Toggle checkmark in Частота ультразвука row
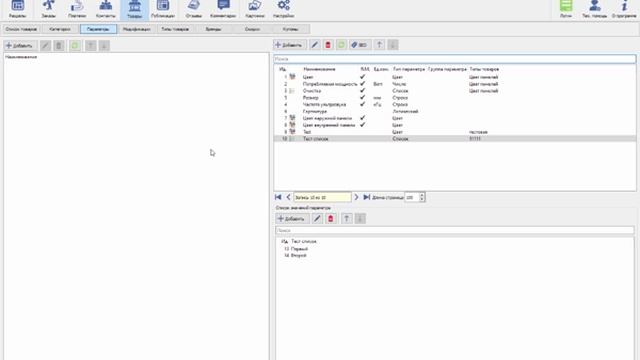Screen dimensions: 640x360 pyautogui.click(x=362, y=104)
